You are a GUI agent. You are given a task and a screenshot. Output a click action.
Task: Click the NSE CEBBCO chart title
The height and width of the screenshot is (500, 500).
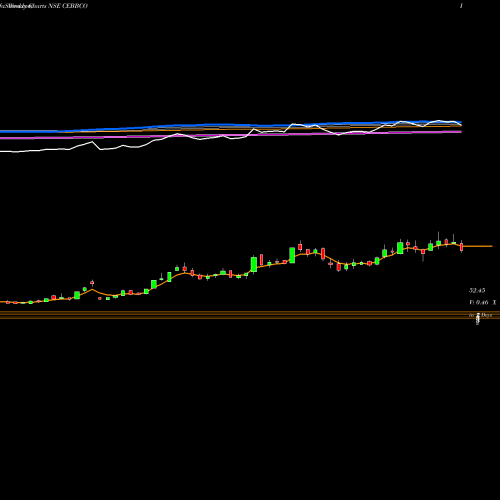coord(44,6)
